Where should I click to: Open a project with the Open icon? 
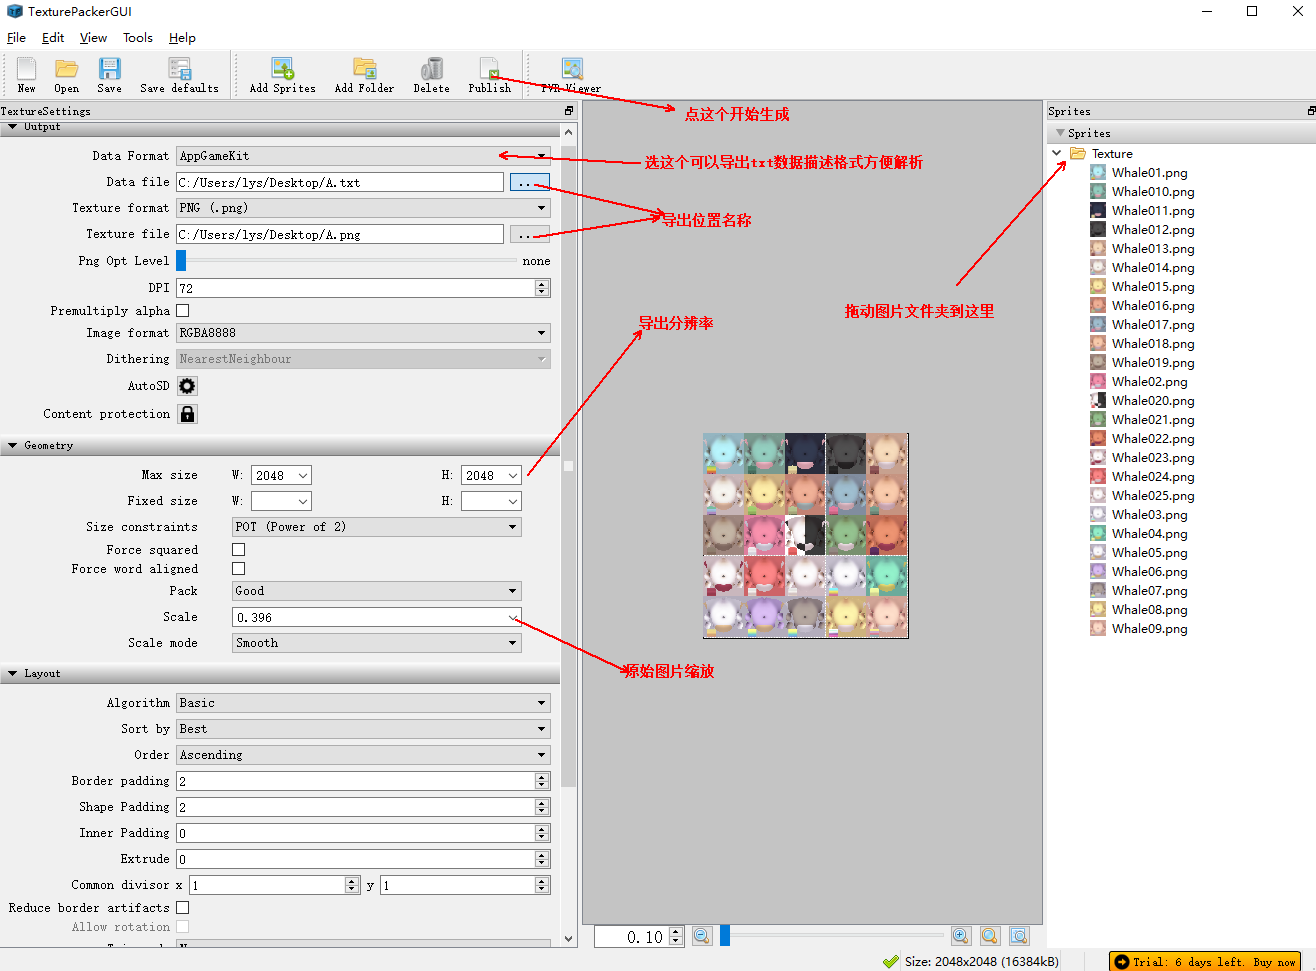(66, 74)
